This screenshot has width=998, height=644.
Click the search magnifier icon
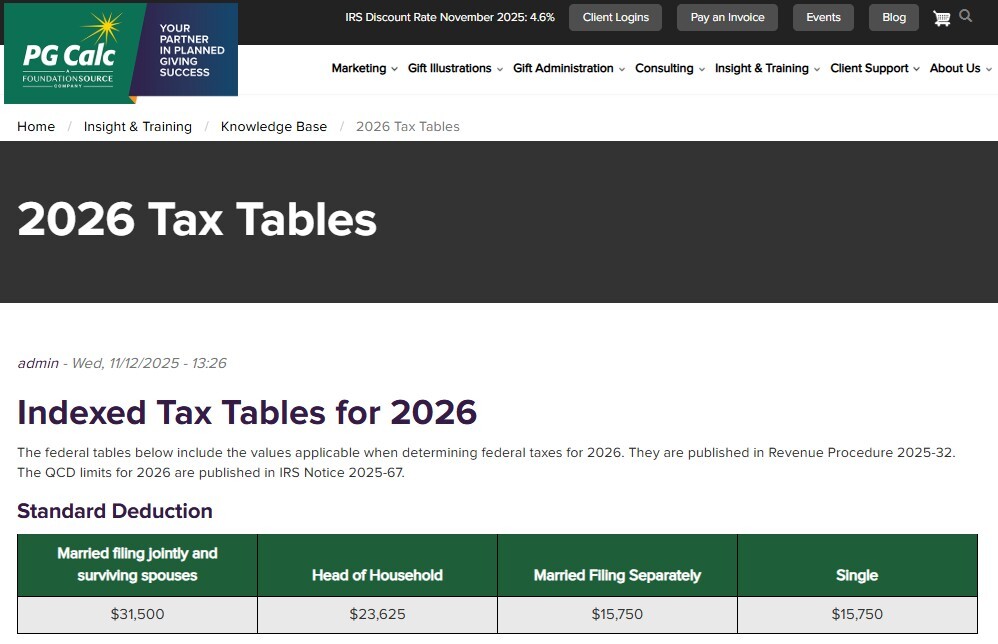click(x=966, y=17)
